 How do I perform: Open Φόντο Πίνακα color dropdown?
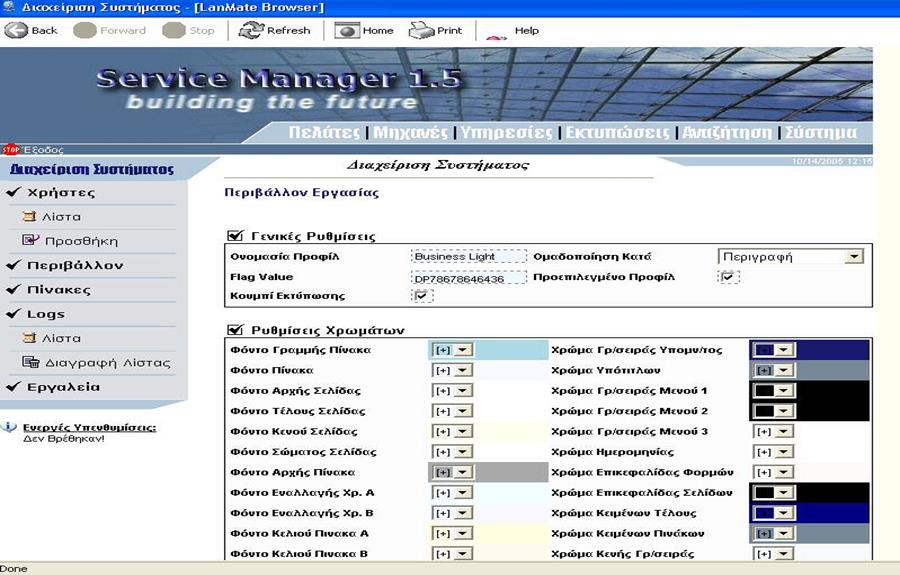tap(463, 370)
